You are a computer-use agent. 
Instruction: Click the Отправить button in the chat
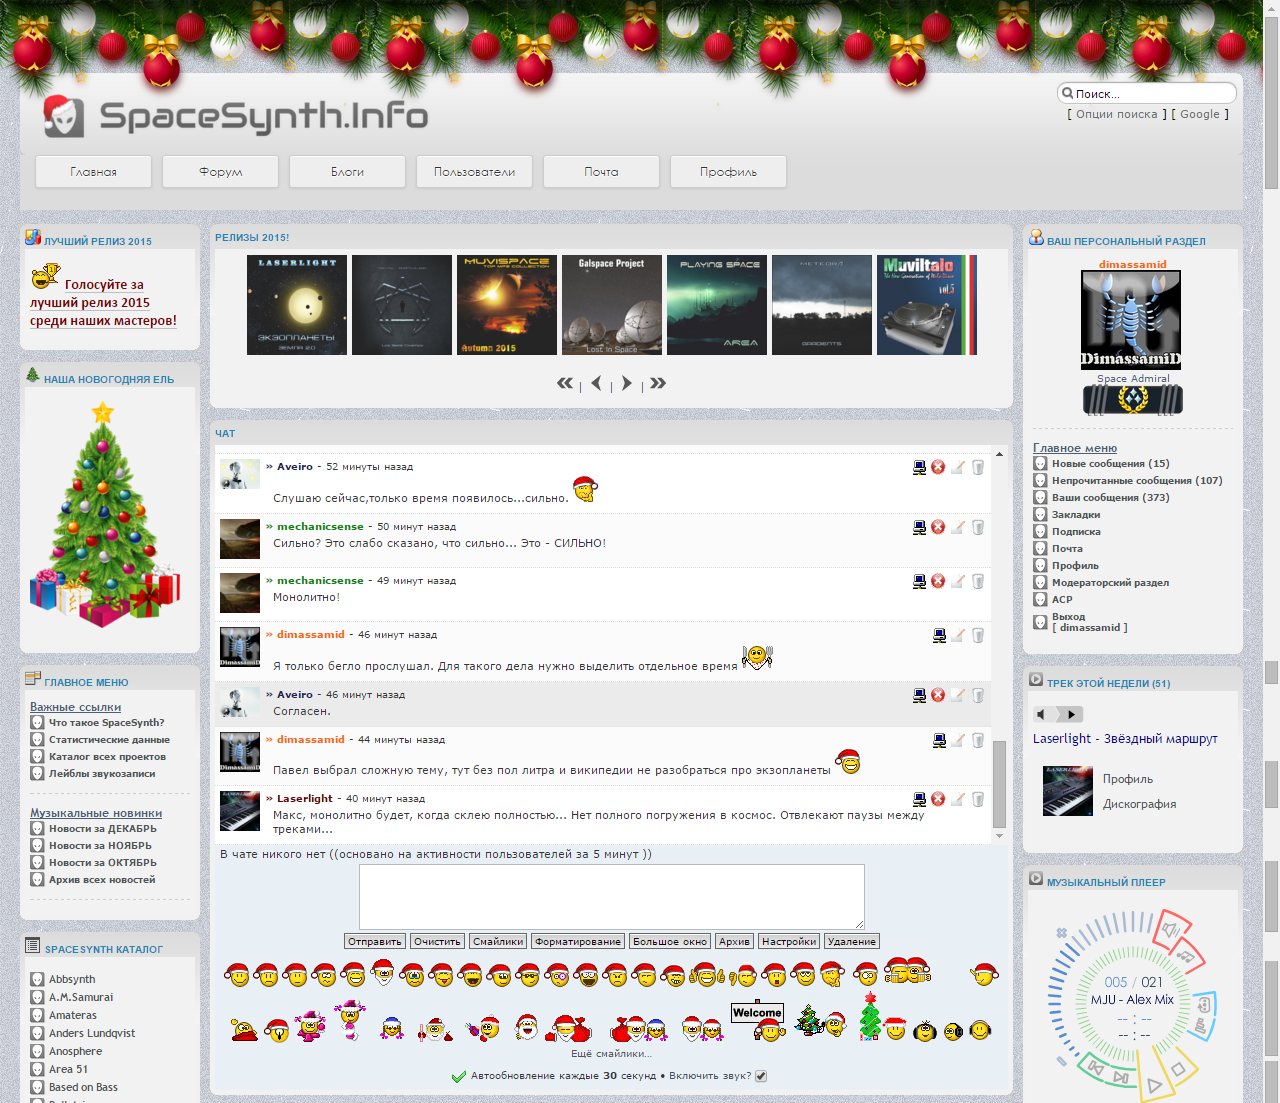(375, 941)
